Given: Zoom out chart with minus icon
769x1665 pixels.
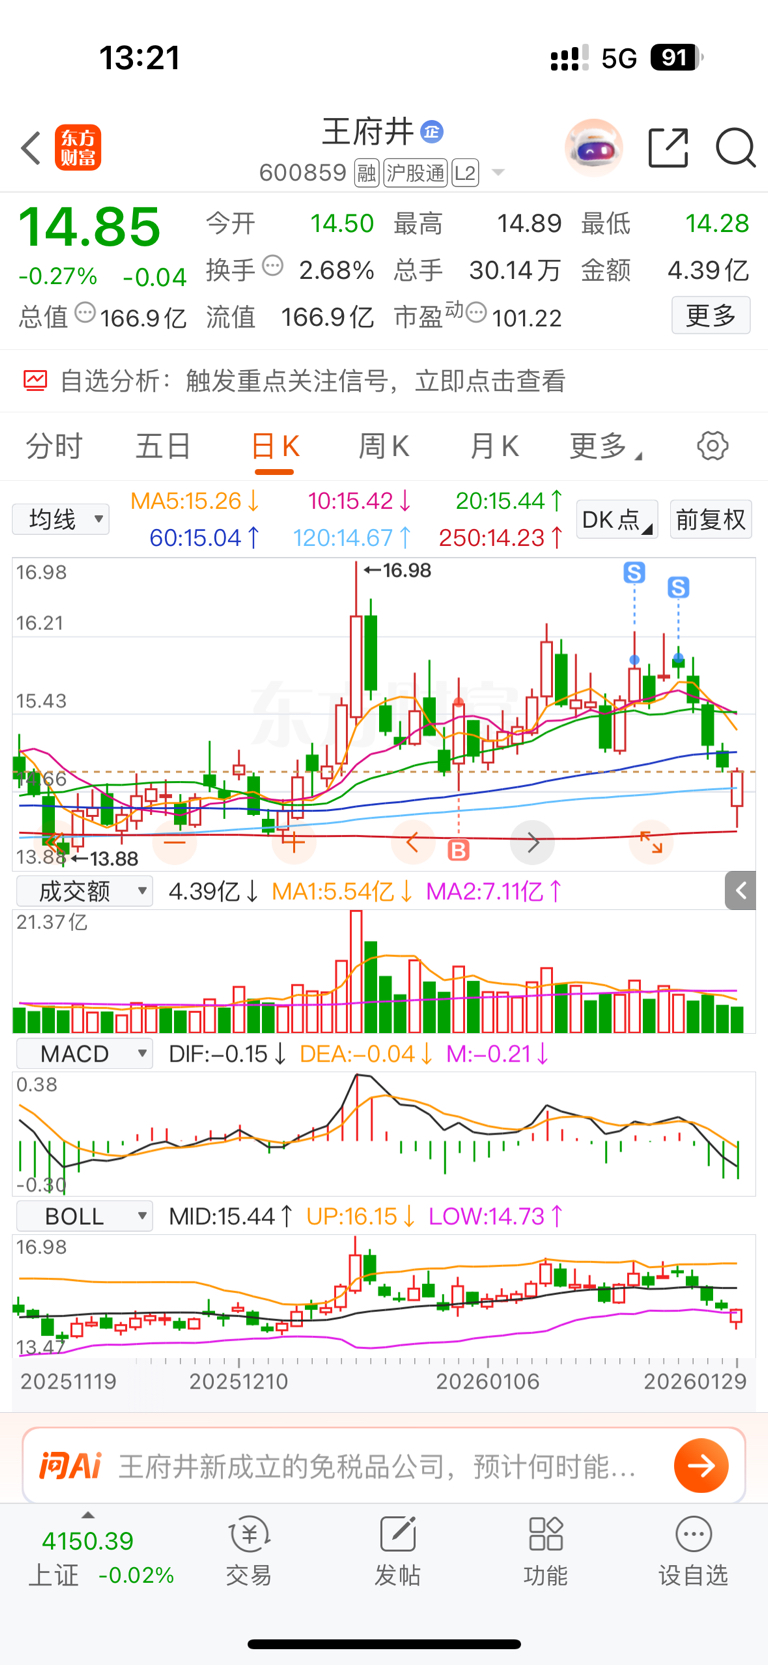Looking at the screenshot, I should pyautogui.click(x=175, y=843).
